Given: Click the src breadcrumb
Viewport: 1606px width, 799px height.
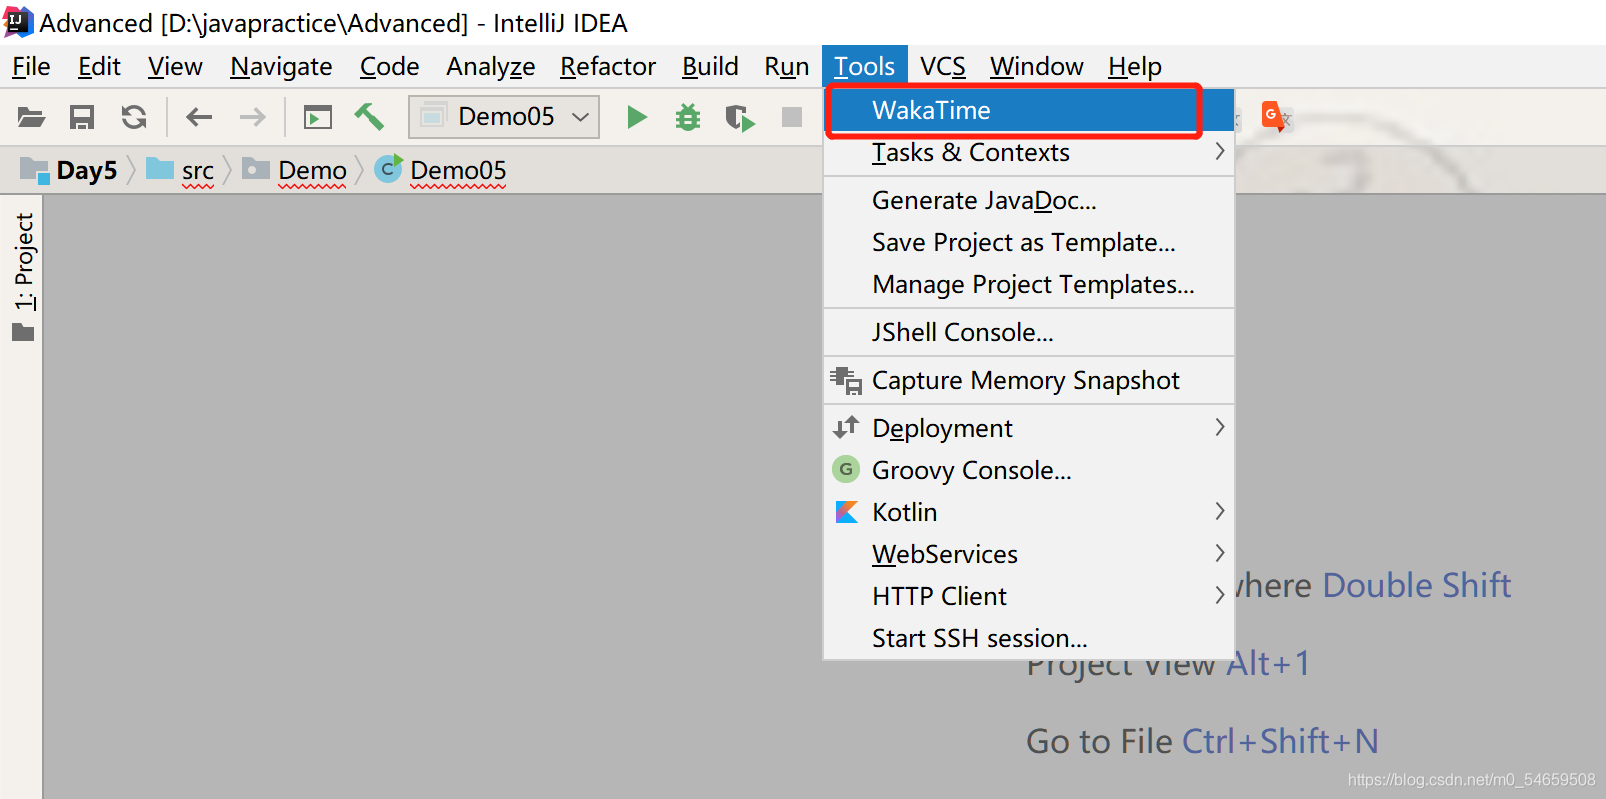Looking at the screenshot, I should (180, 170).
